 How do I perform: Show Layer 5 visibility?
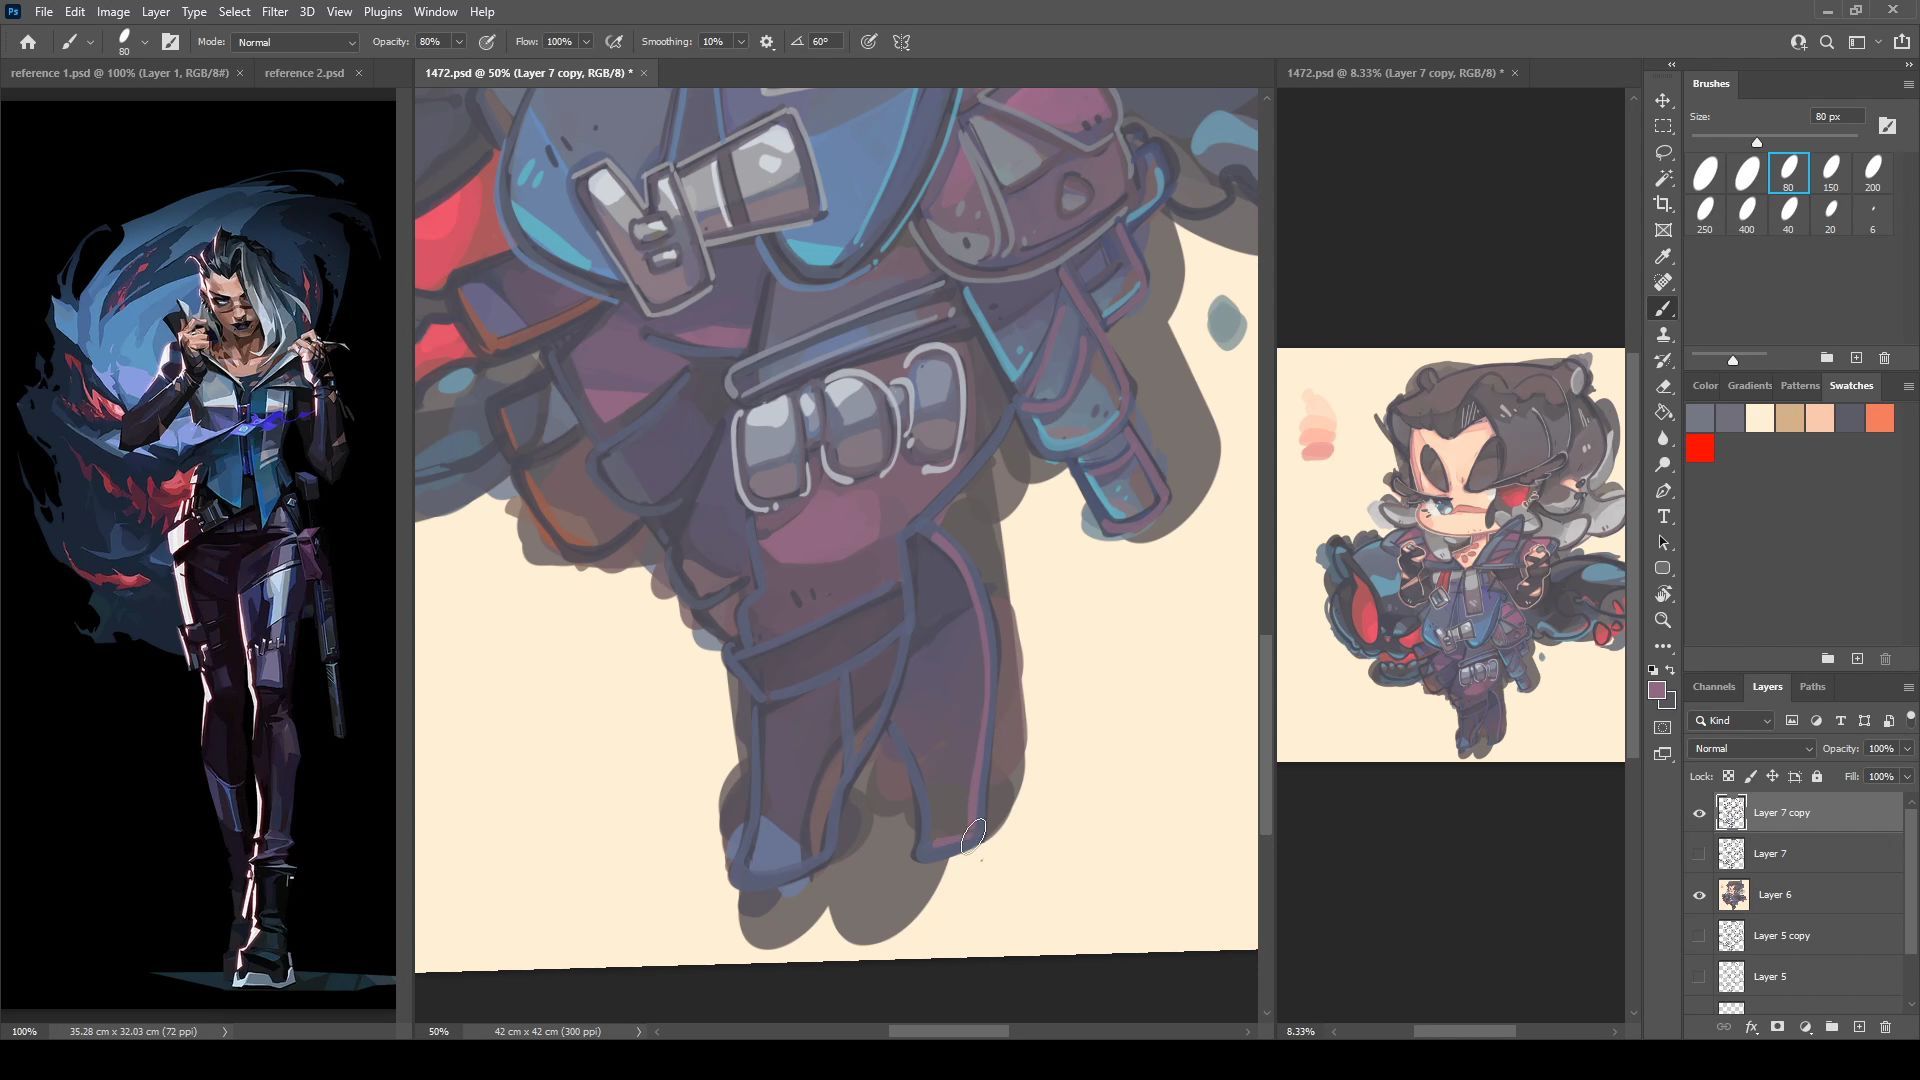tap(1699, 977)
